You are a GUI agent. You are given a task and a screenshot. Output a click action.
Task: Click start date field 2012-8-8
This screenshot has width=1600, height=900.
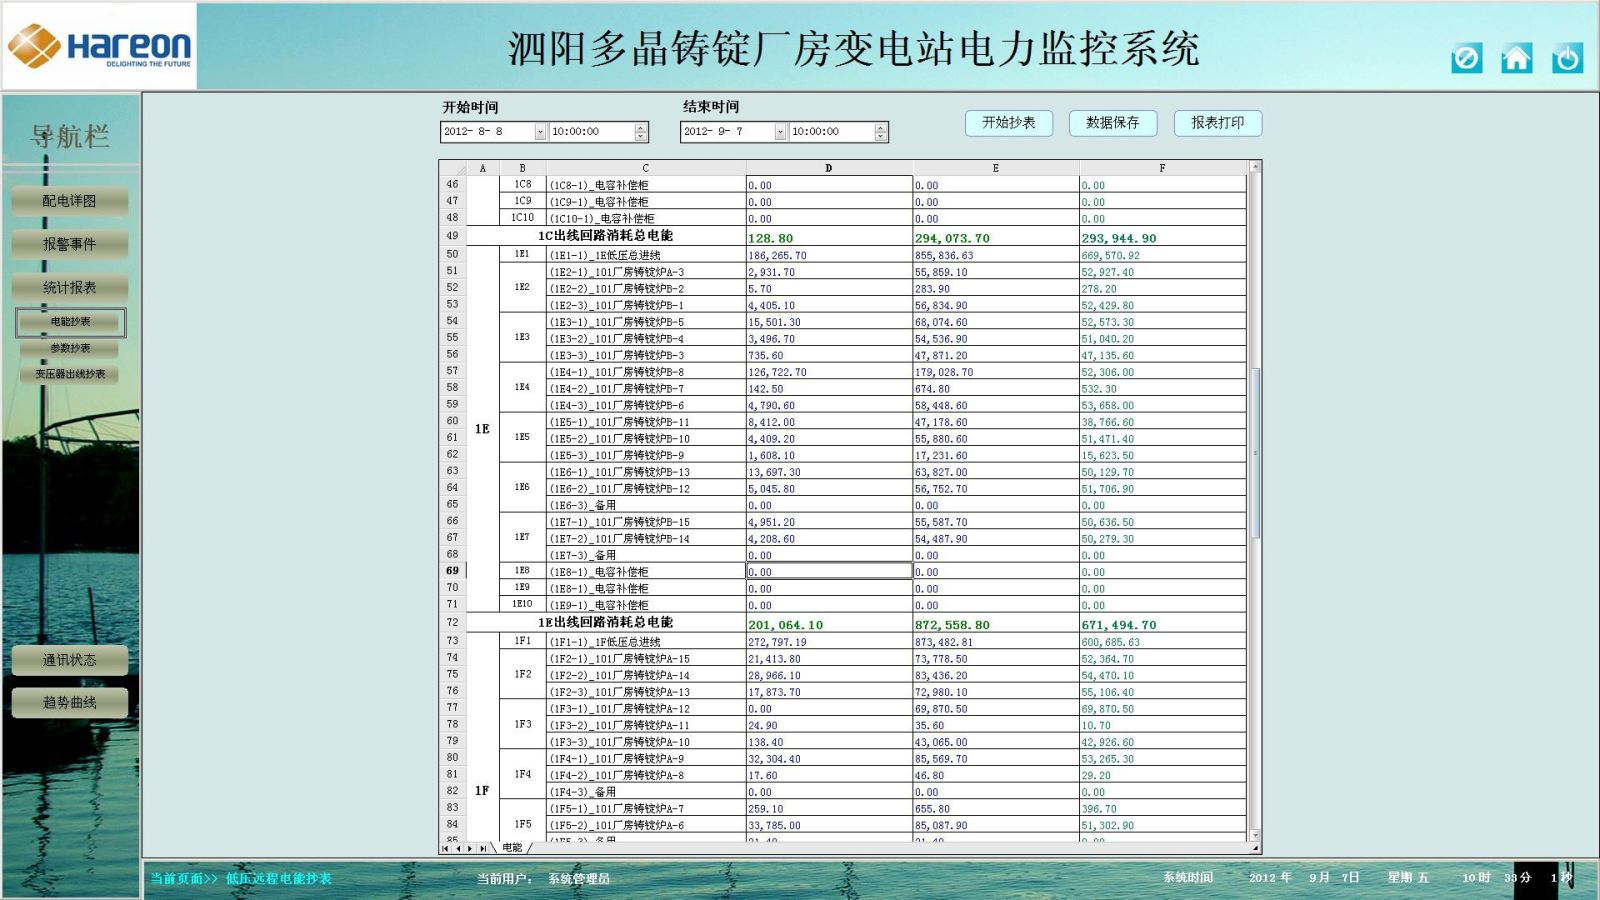click(488, 132)
